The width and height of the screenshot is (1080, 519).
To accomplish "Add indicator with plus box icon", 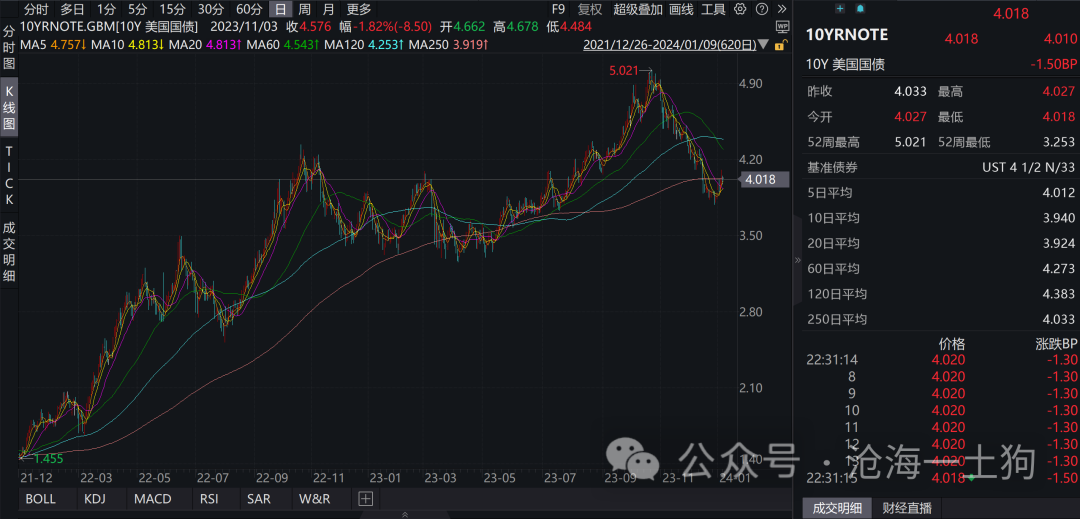I will point(366,498).
